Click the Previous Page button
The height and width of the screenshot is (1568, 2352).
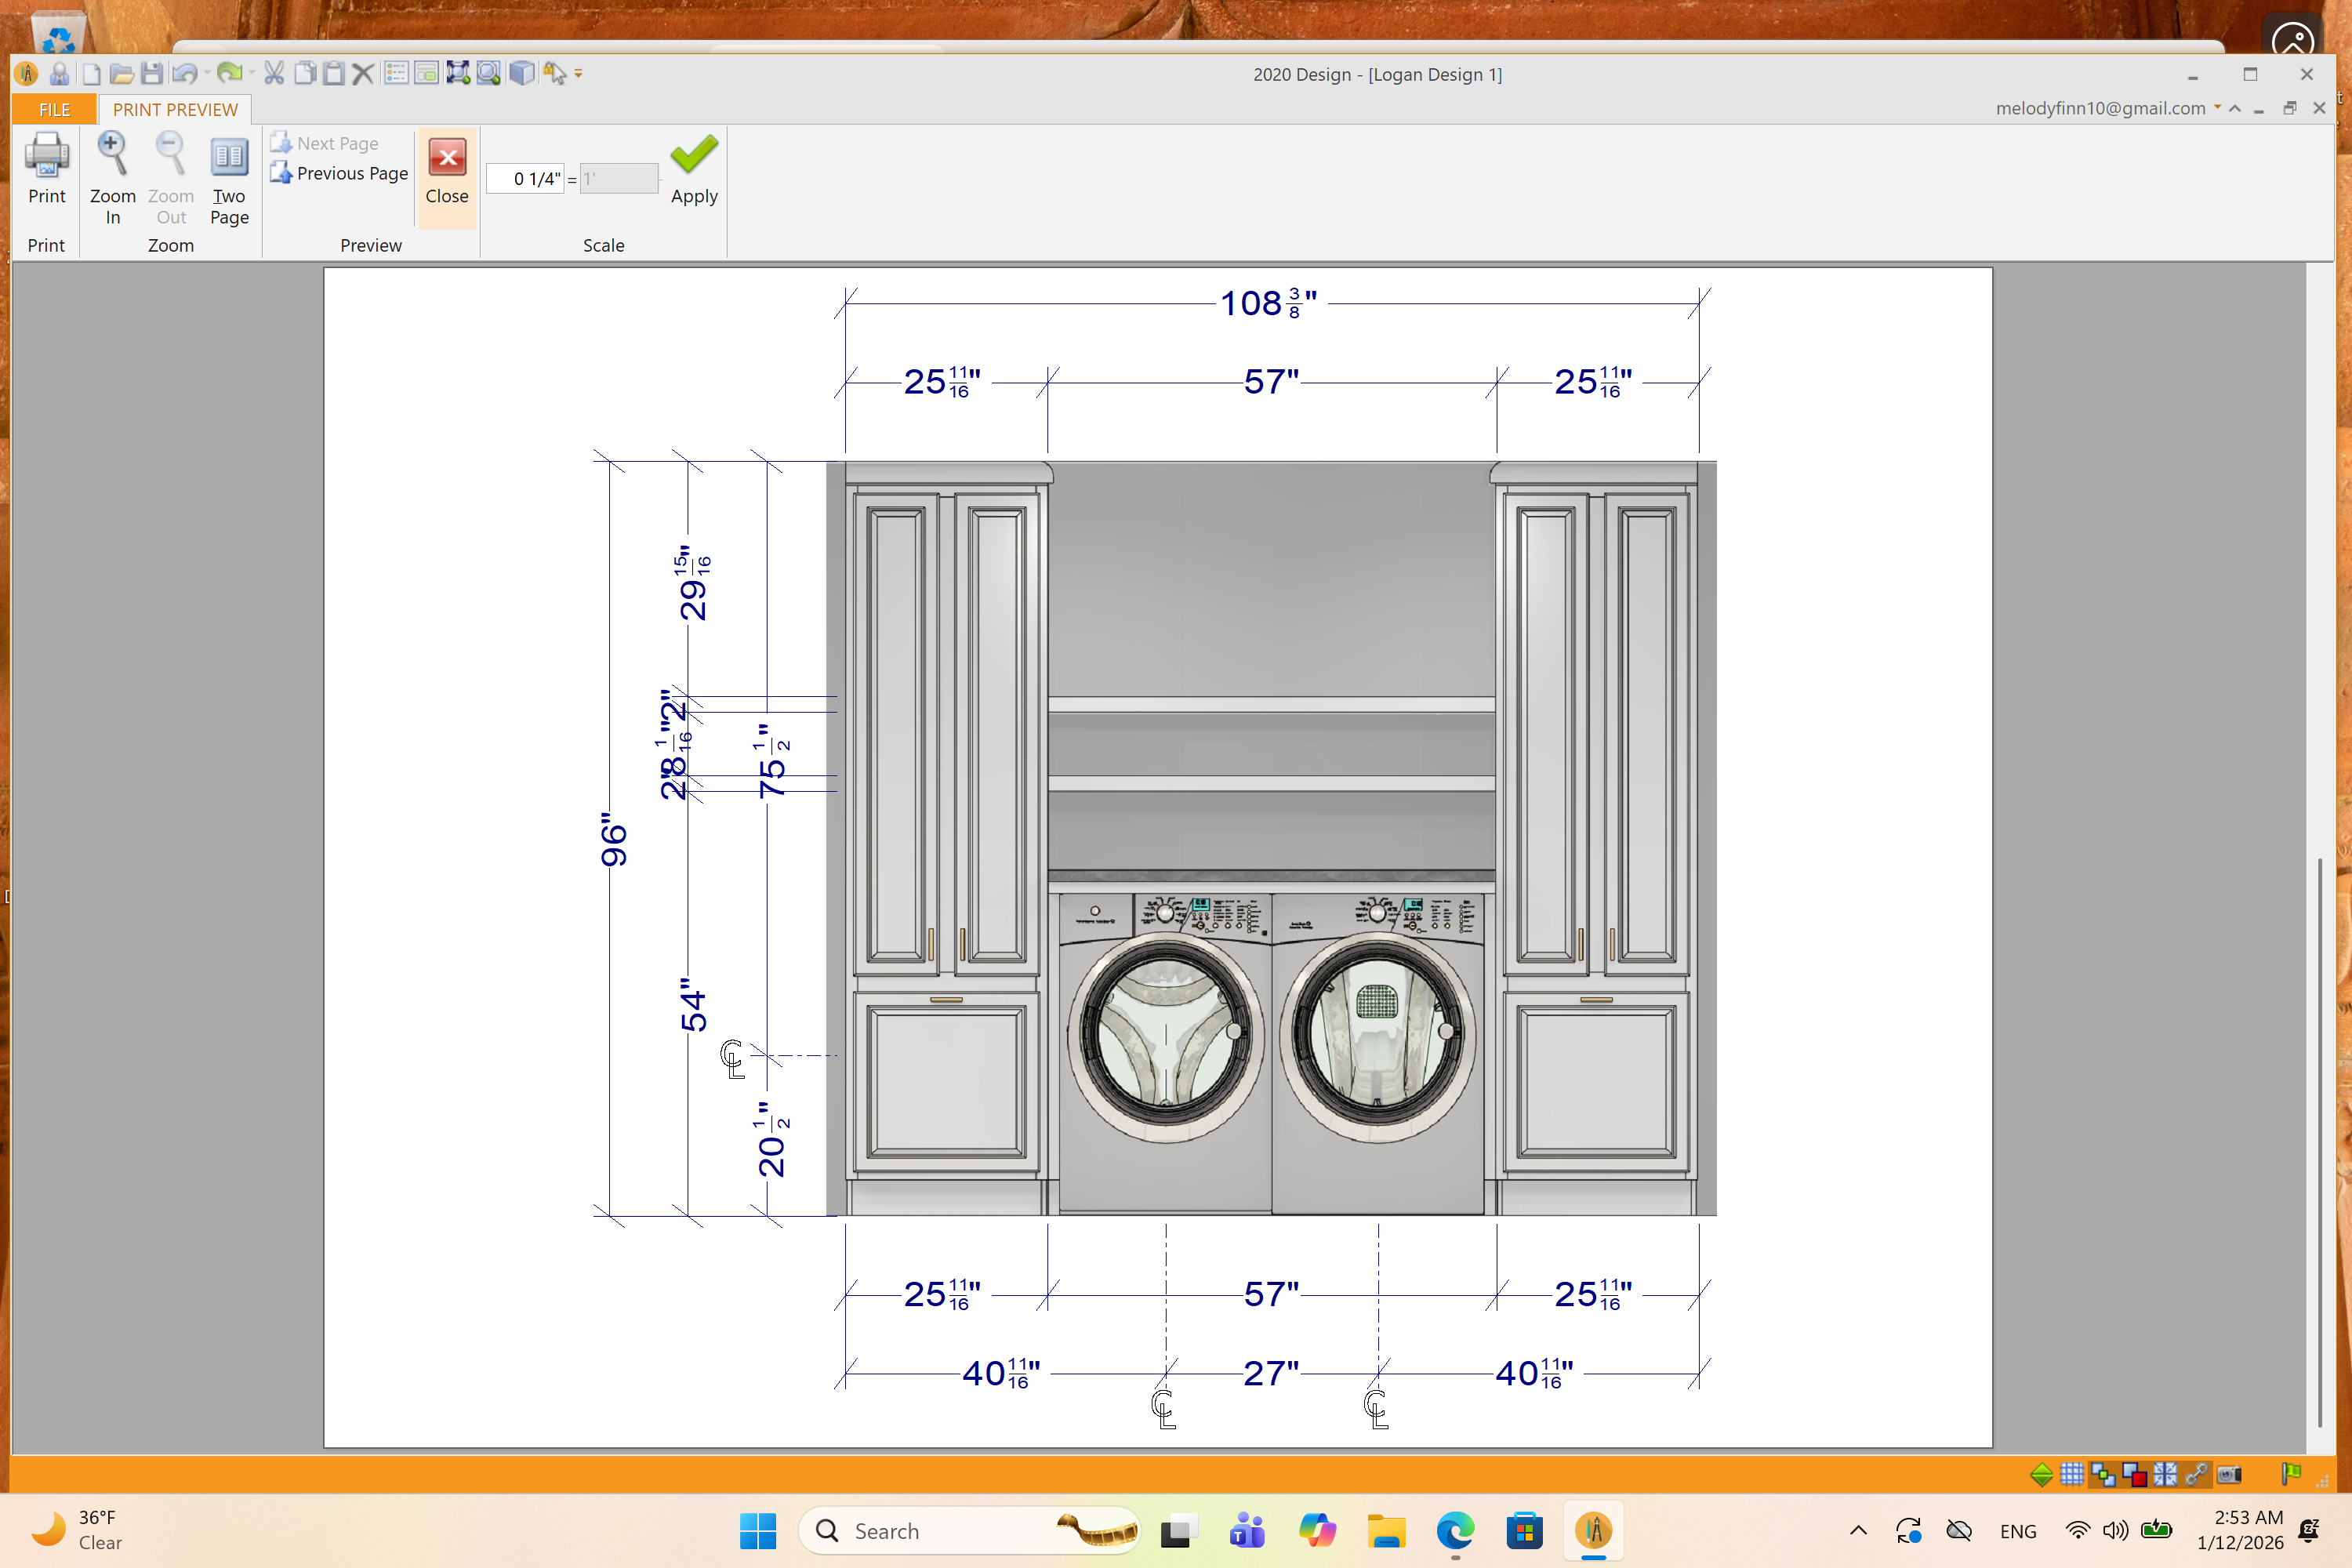coord(340,173)
